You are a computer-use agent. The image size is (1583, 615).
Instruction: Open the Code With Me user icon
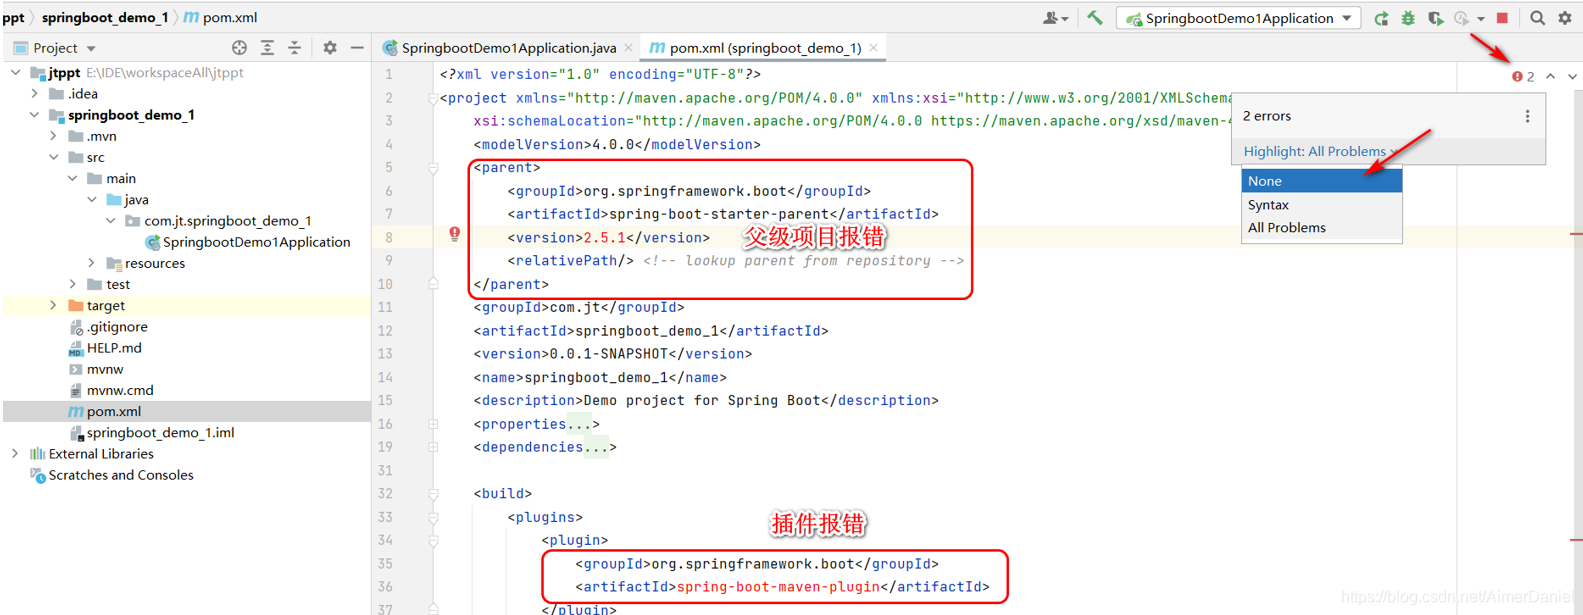1055,18
